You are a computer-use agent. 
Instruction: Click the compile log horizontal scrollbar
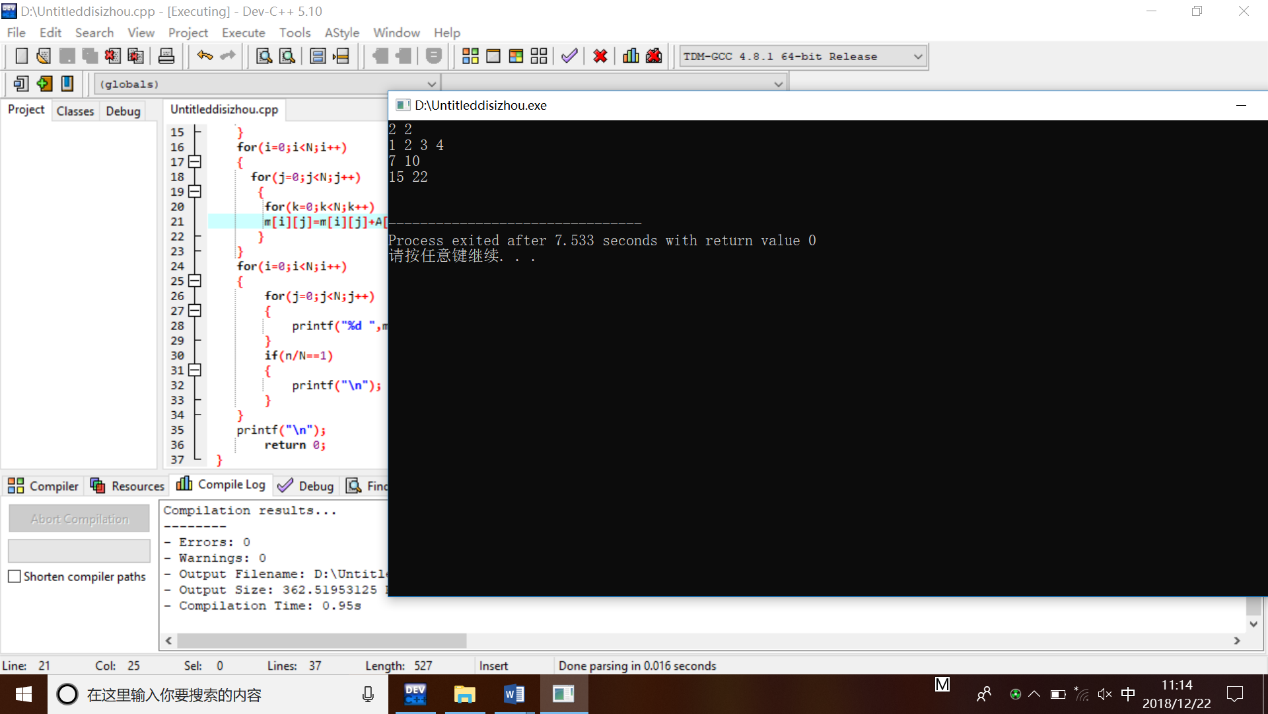[320, 640]
